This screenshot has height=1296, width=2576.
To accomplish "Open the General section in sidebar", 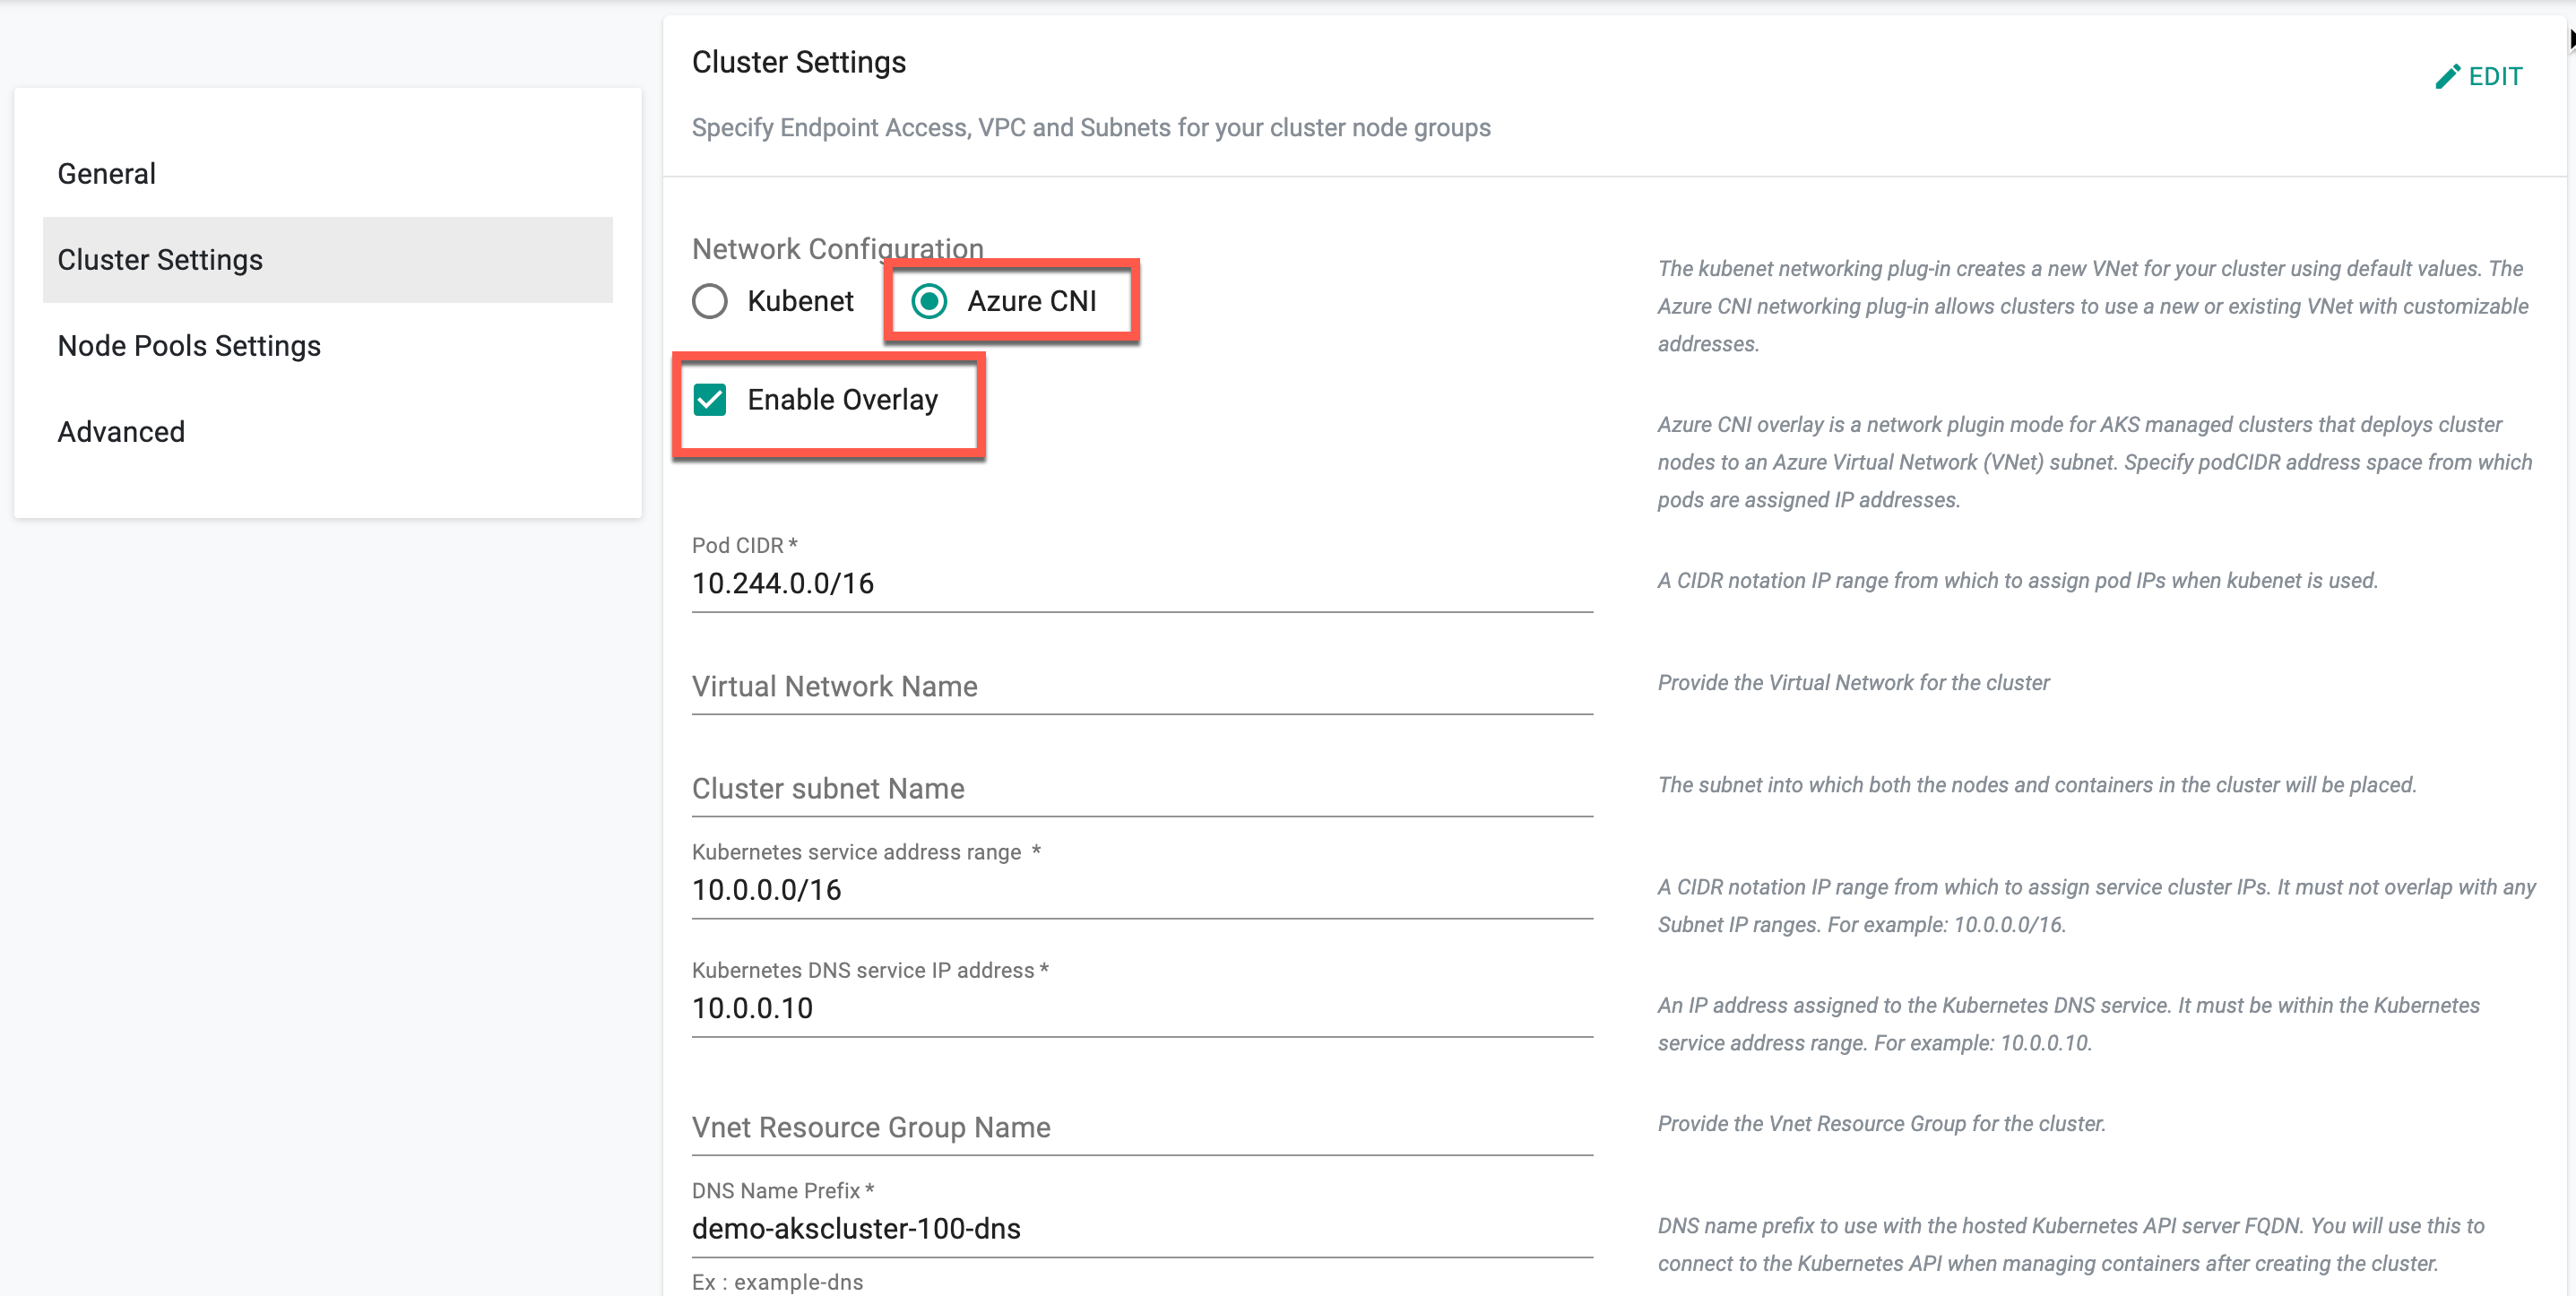I will (x=328, y=174).
